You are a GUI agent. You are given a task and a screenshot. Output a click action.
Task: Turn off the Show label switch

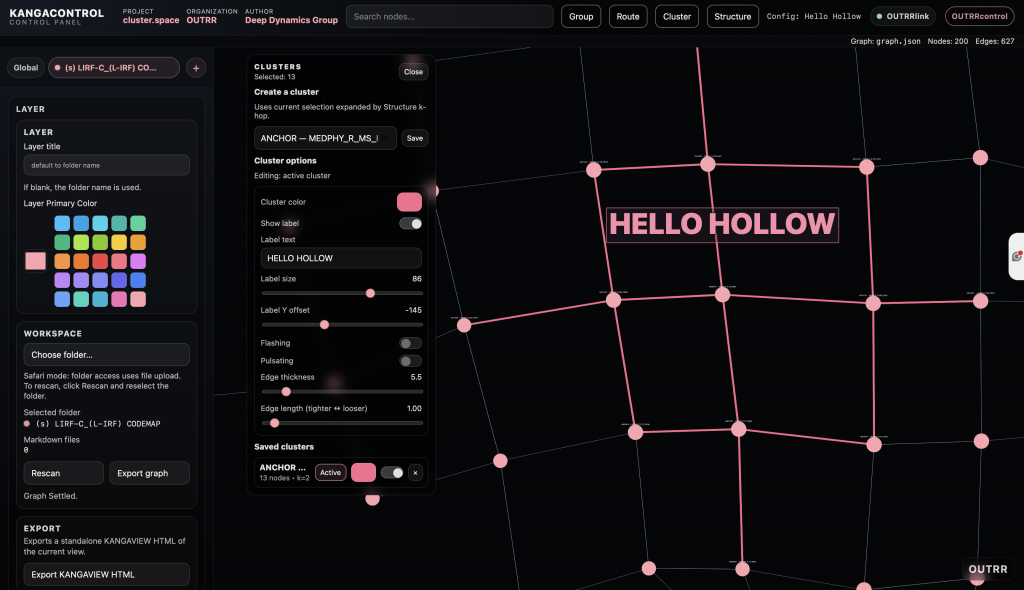click(410, 224)
